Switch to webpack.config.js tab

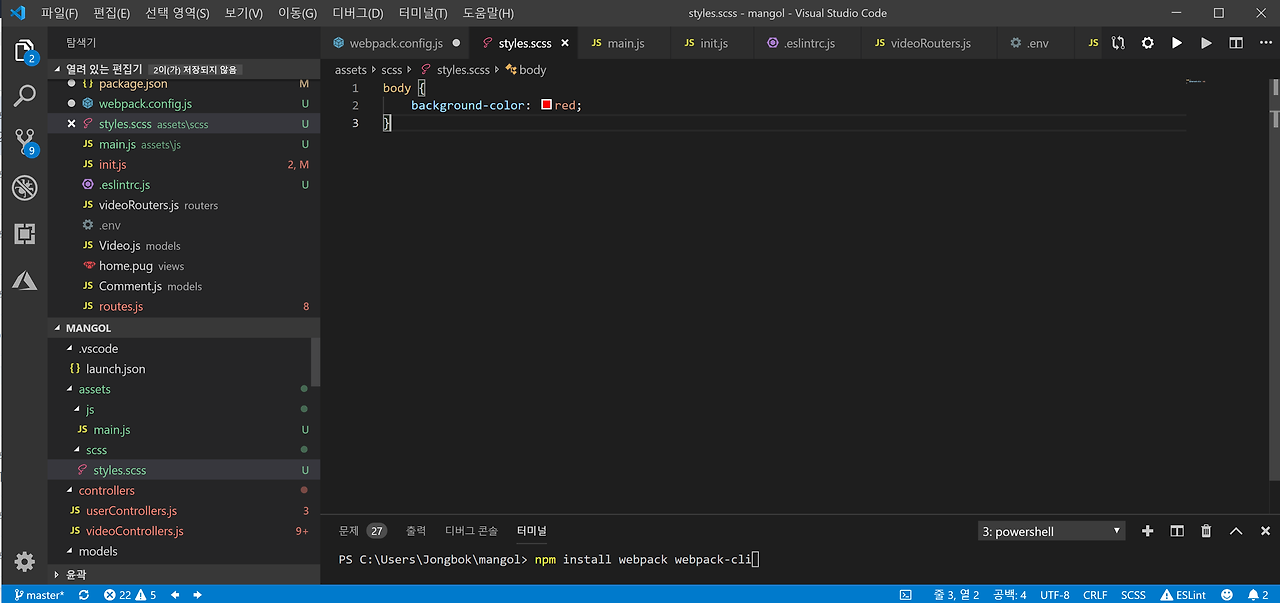pyautogui.click(x=397, y=43)
